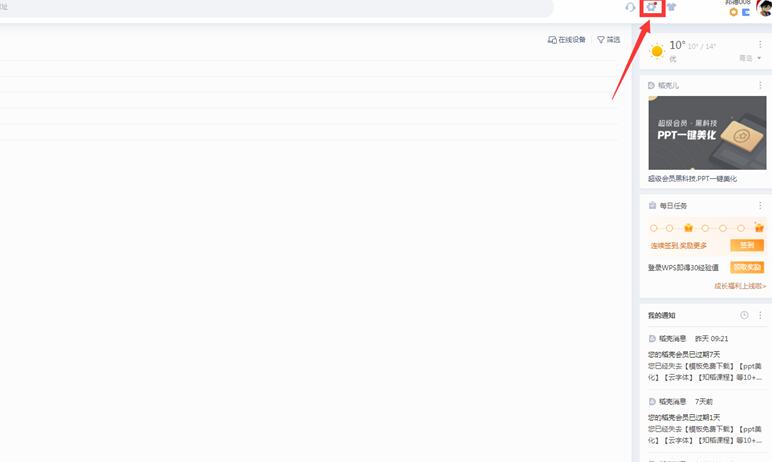Click the 10° temperature reading
The width and height of the screenshot is (772, 462).
click(x=677, y=45)
